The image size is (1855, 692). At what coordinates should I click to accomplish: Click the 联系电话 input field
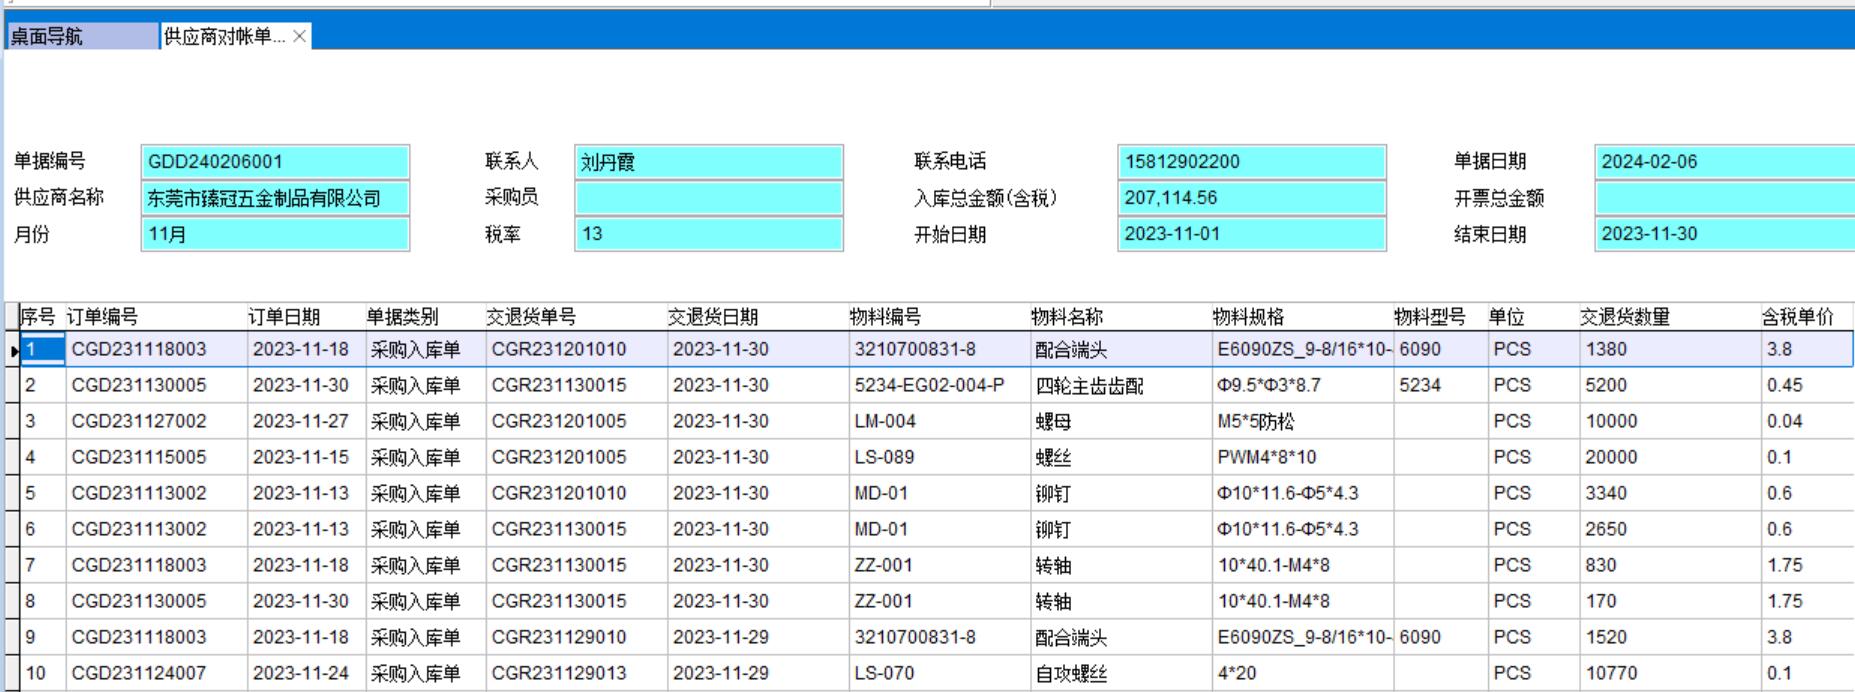(1251, 162)
